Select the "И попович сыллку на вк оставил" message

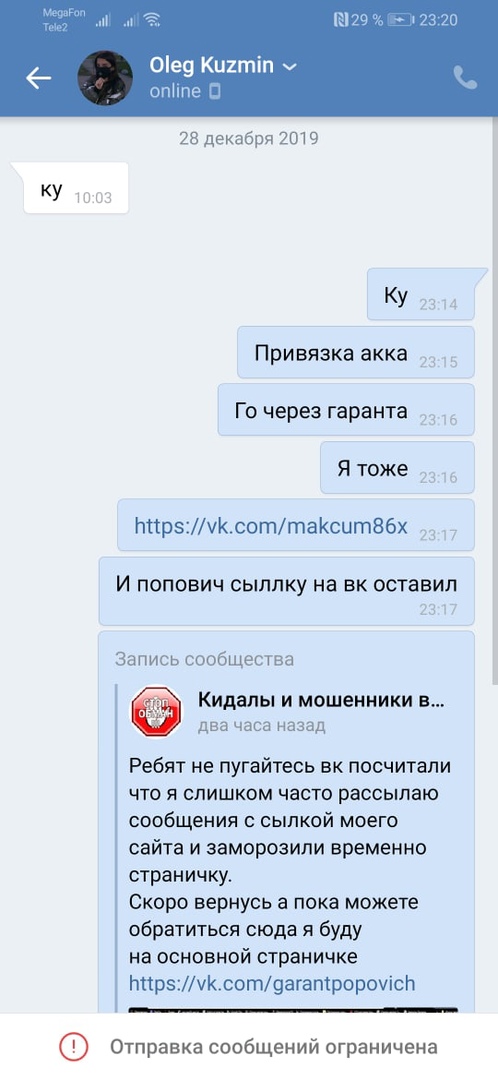[x=287, y=591]
